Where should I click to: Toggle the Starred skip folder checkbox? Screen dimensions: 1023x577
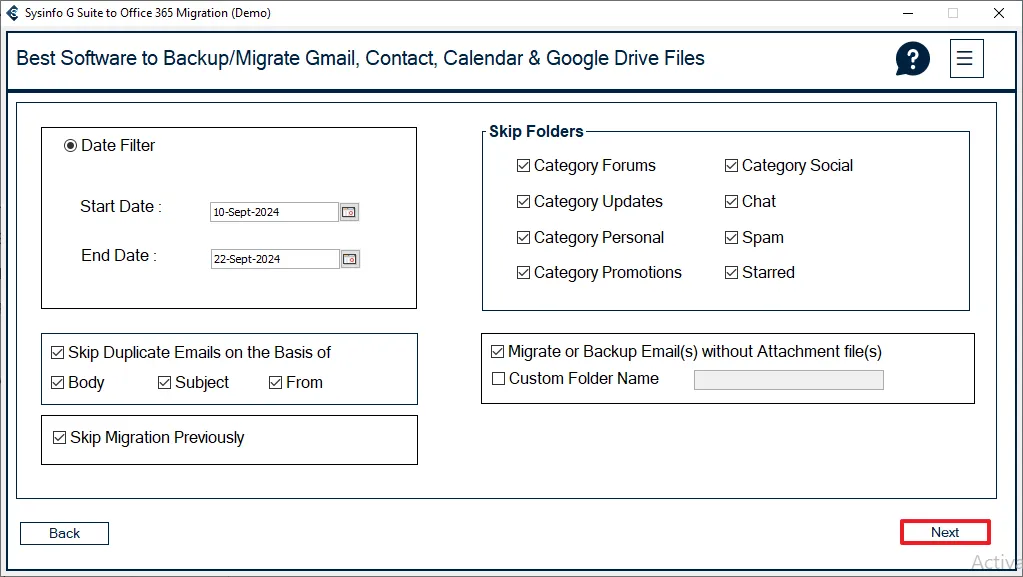pos(731,273)
